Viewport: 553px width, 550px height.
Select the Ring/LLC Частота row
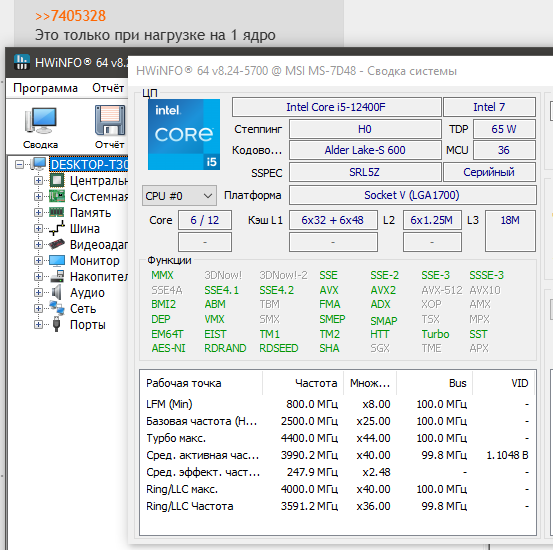click(338, 506)
